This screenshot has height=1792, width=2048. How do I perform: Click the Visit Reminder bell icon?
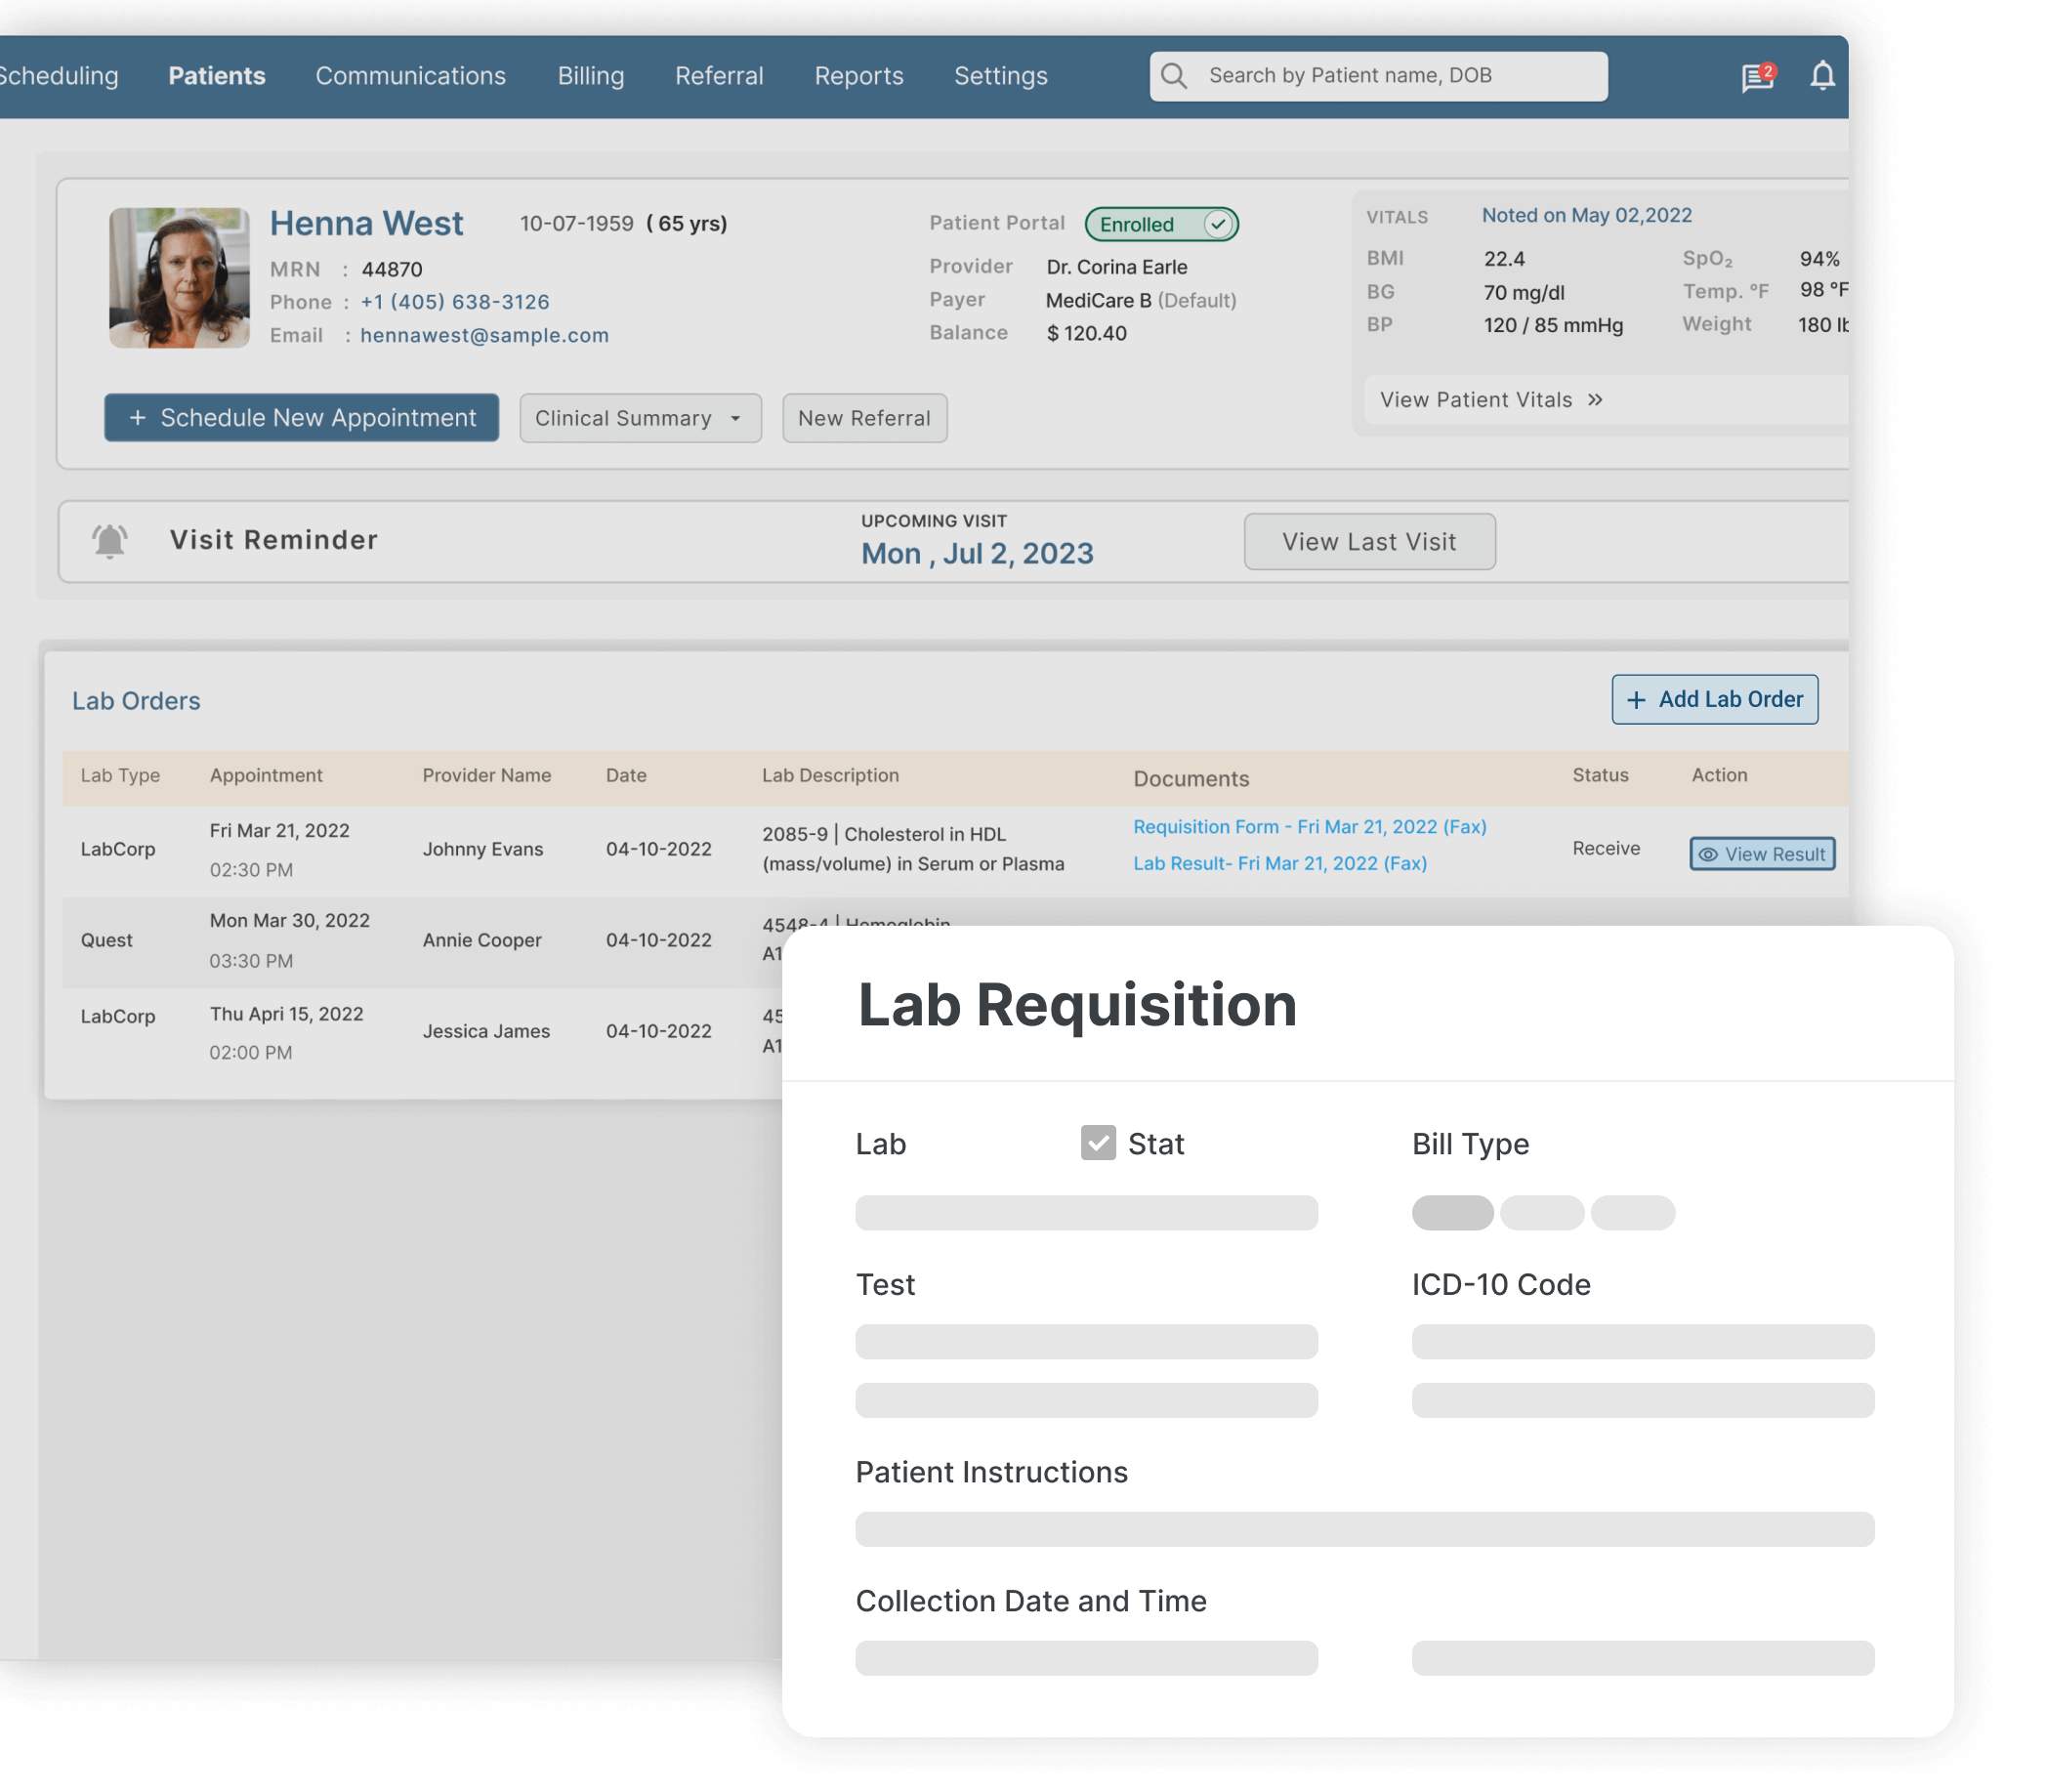click(x=112, y=540)
